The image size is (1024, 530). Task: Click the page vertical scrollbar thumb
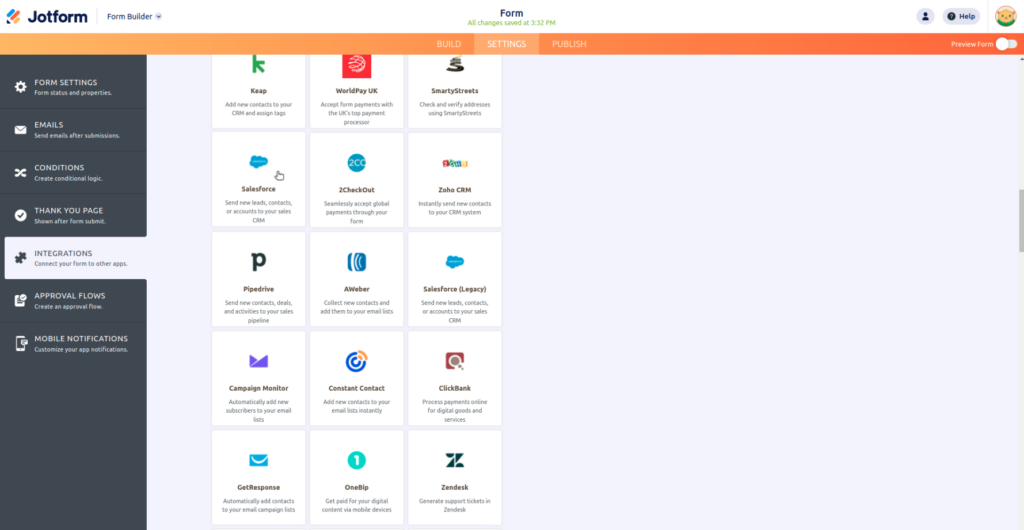coord(1021,221)
